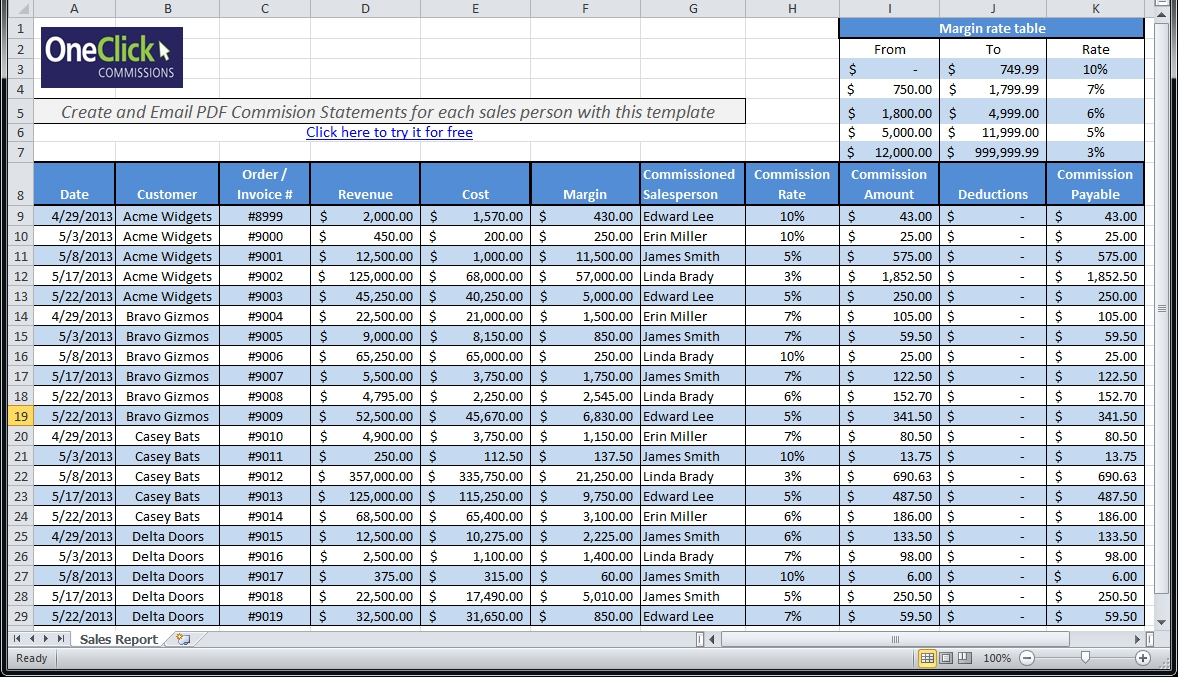Insert a new worksheet tab
Viewport: 1178px width, 677px height.
click(182, 639)
